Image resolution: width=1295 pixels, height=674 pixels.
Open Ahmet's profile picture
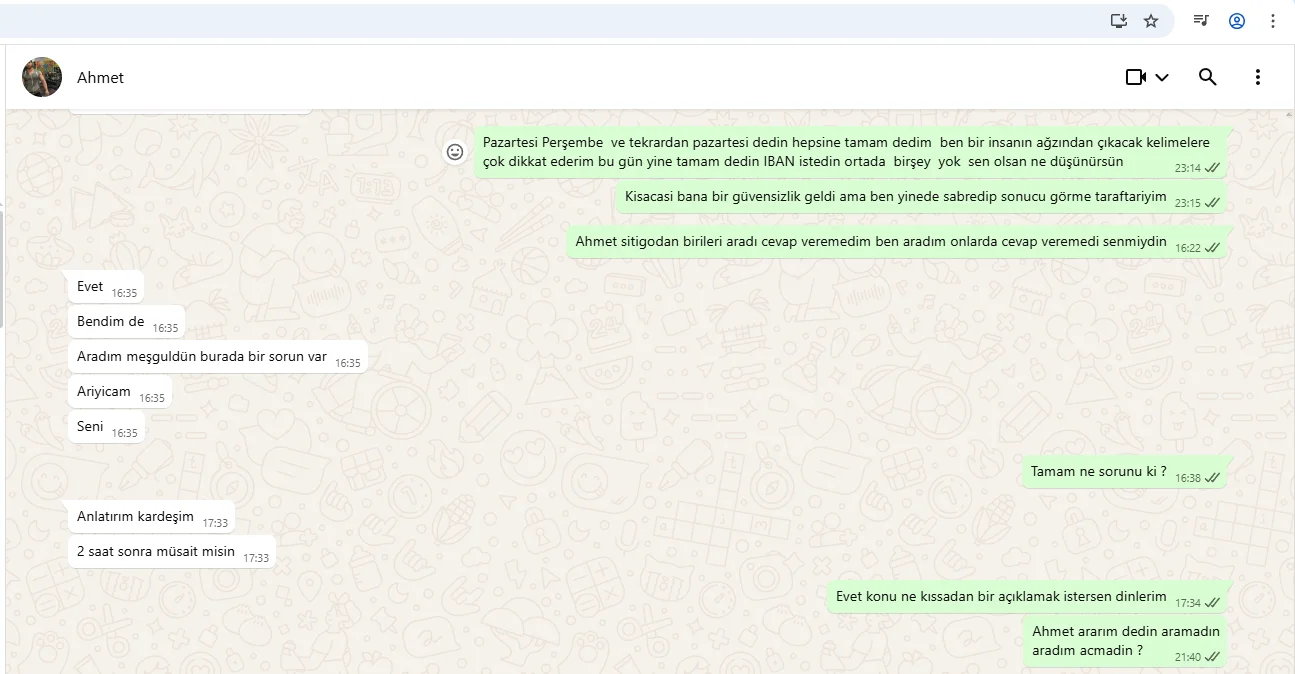42,77
